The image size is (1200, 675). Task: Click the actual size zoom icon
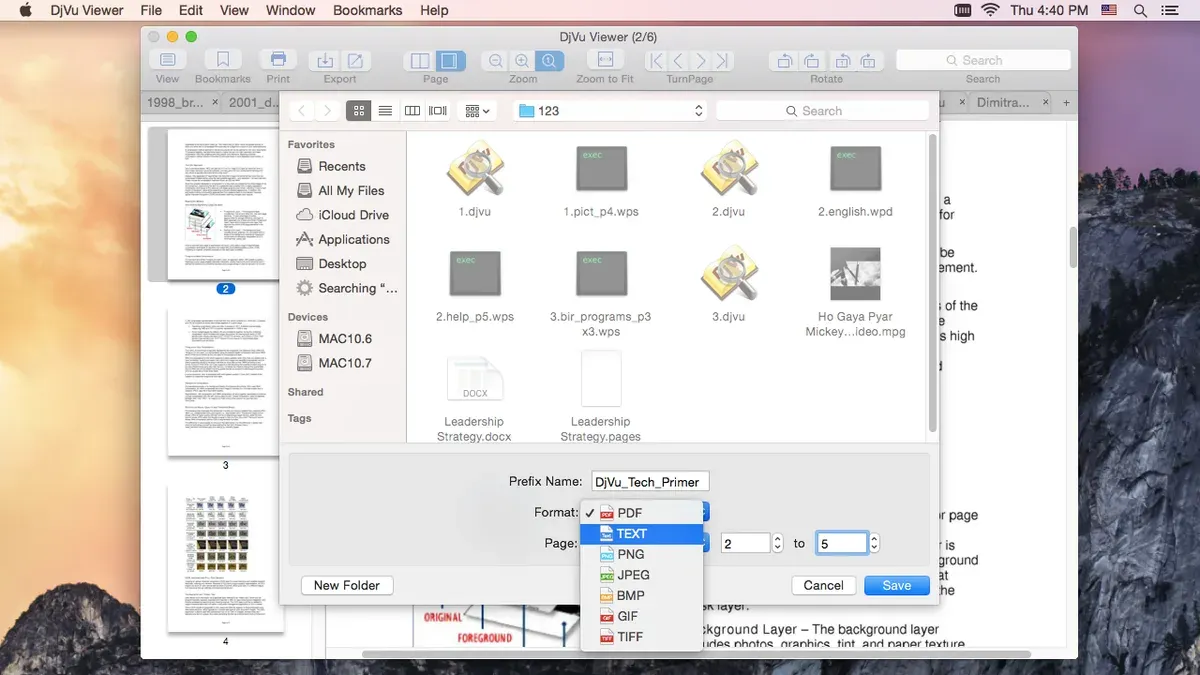click(x=549, y=61)
